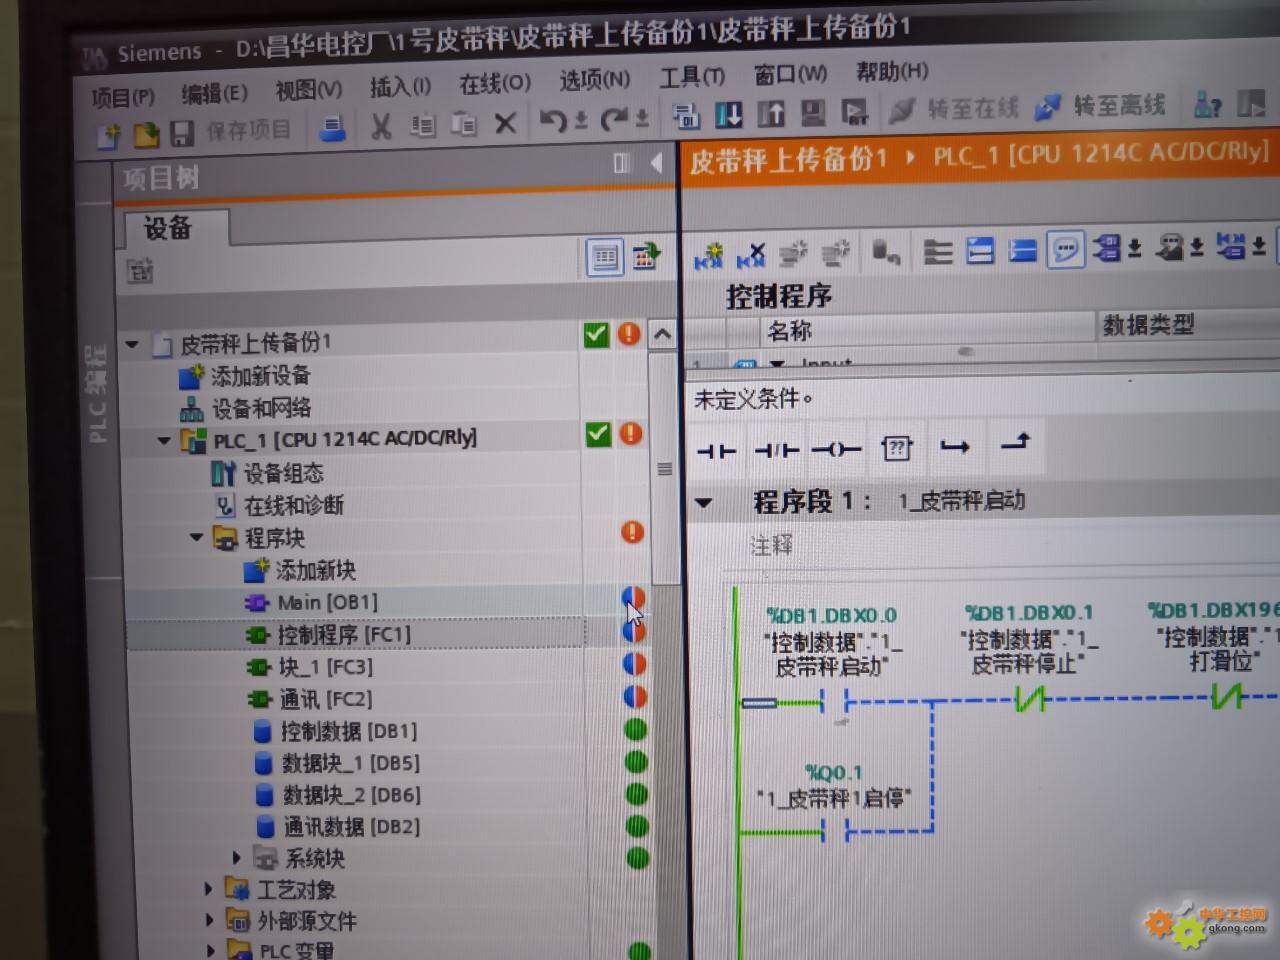Click the print toolbar icon

click(x=333, y=128)
